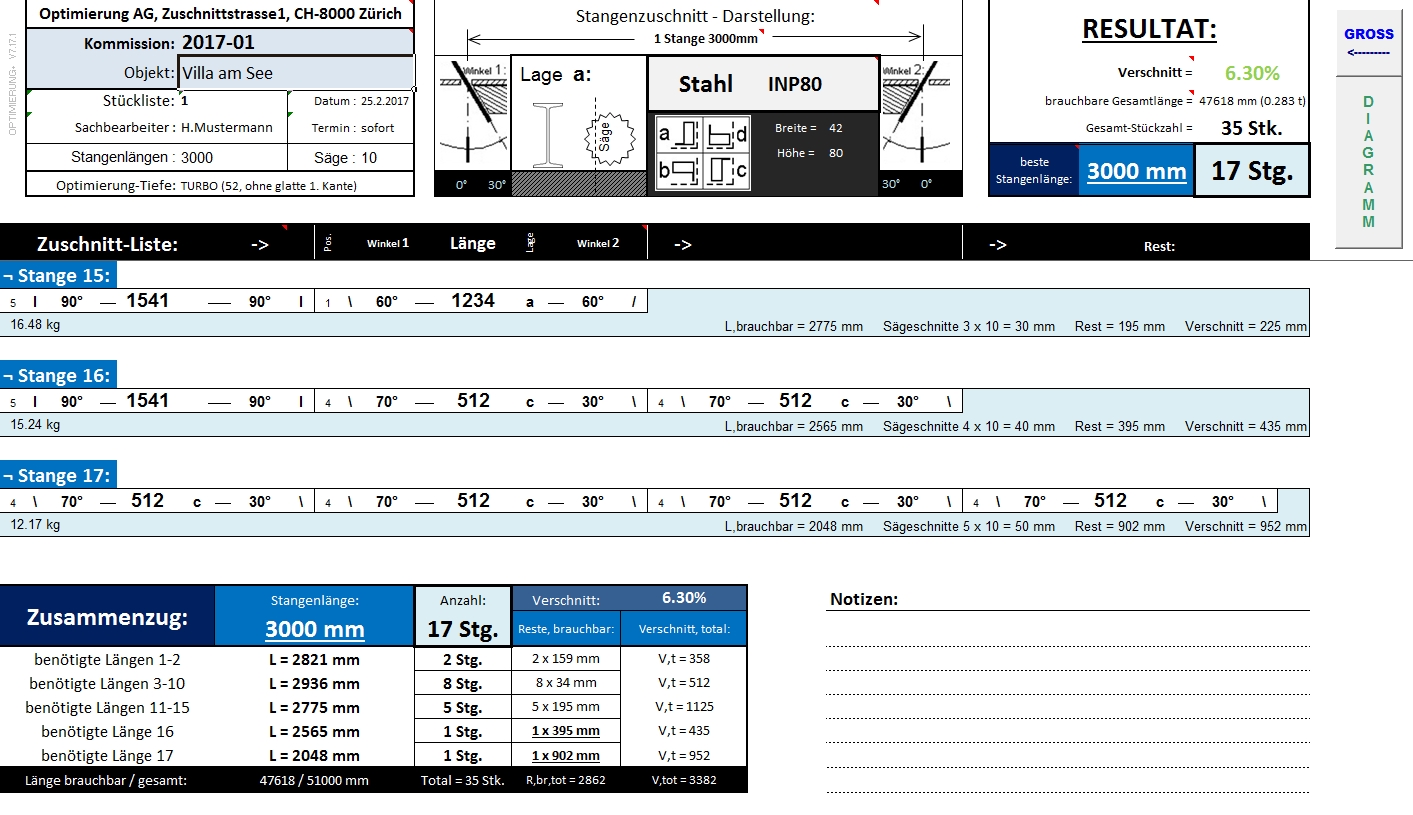Click the Zusammenzug title cell

(107, 616)
